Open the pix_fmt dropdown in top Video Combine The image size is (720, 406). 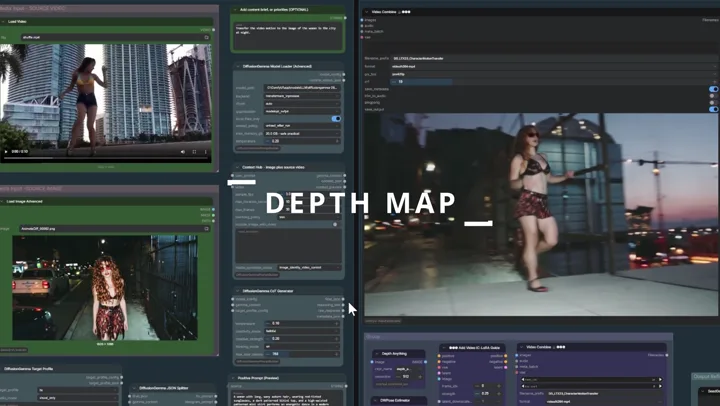pyautogui.click(x=554, y=74)
